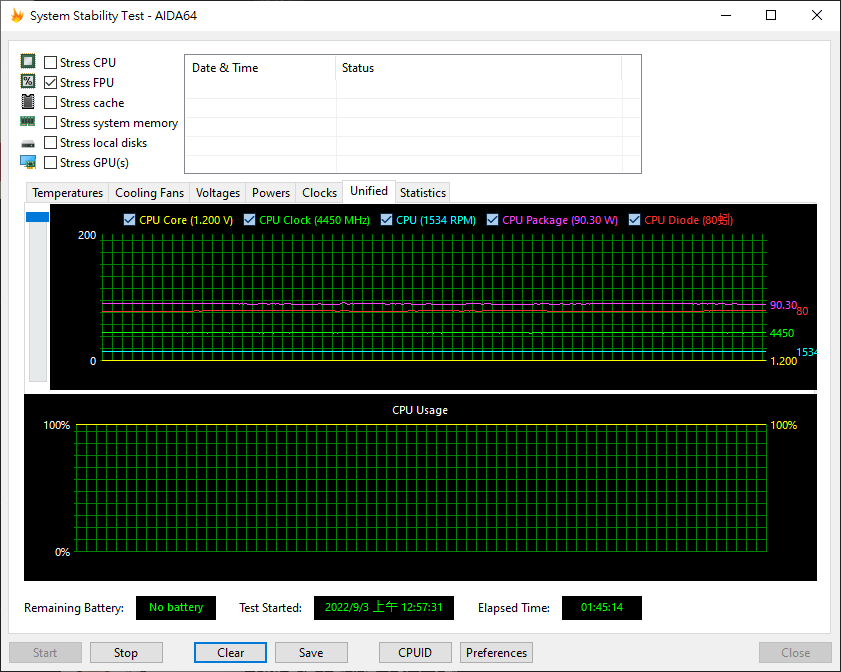The width and height of the screenshot is (841, 672).
Task: Click the Stress CPU processor icon
Action: (x=28, y=61)
